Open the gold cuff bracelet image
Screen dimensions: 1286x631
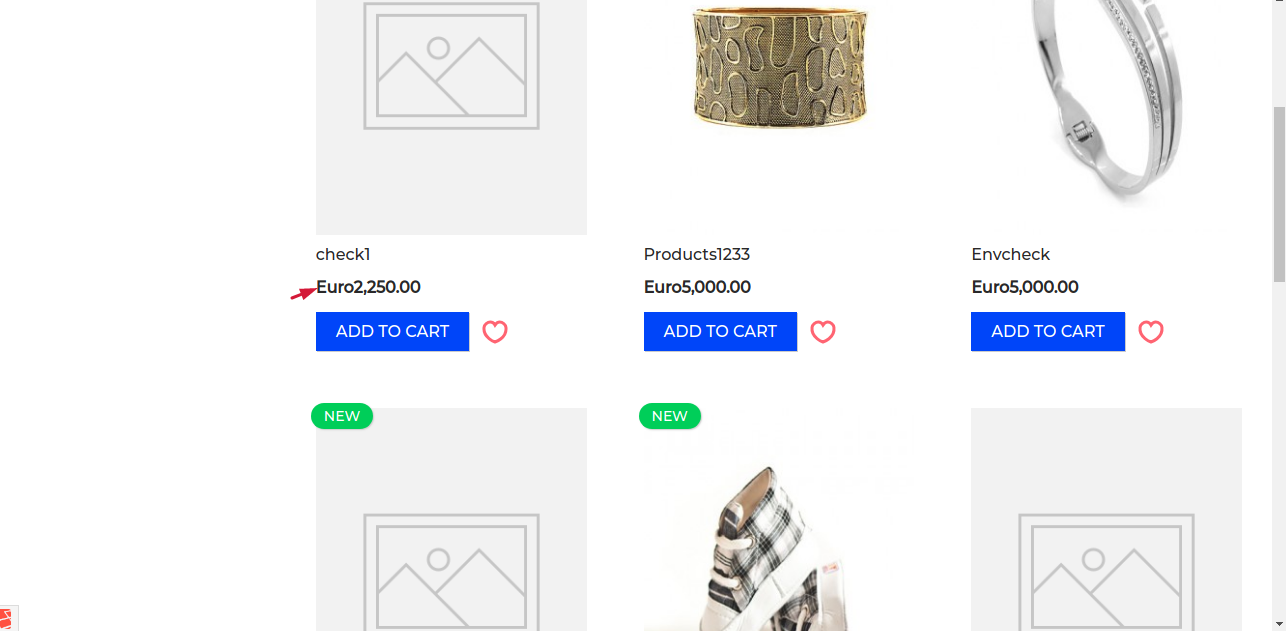coord(780,68)
